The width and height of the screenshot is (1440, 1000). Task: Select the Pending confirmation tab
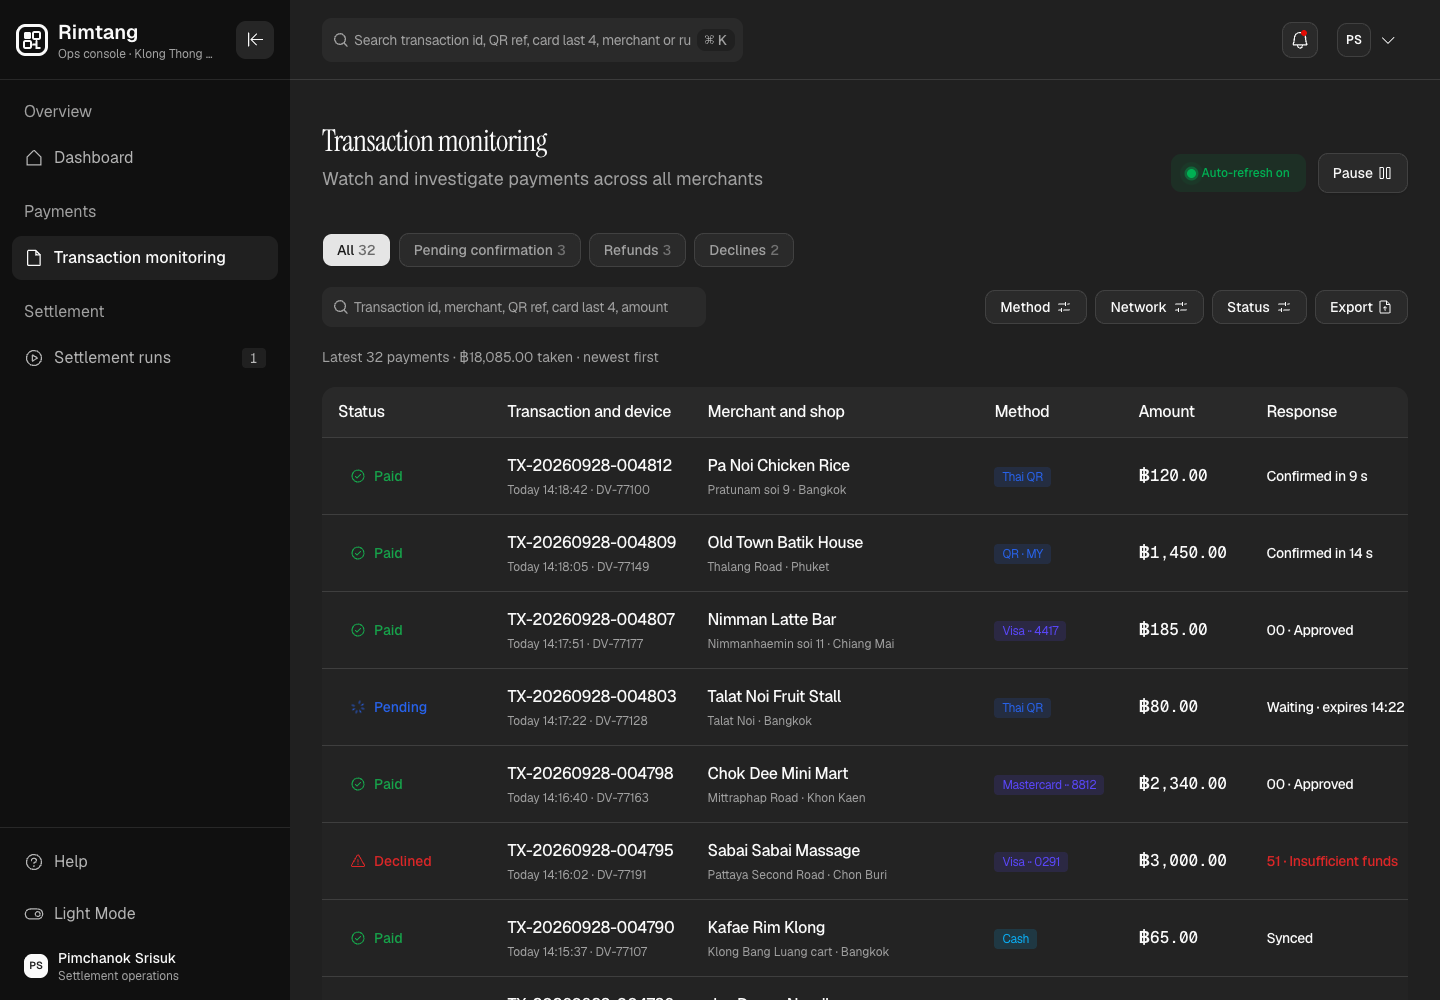(x=490, y=250)
